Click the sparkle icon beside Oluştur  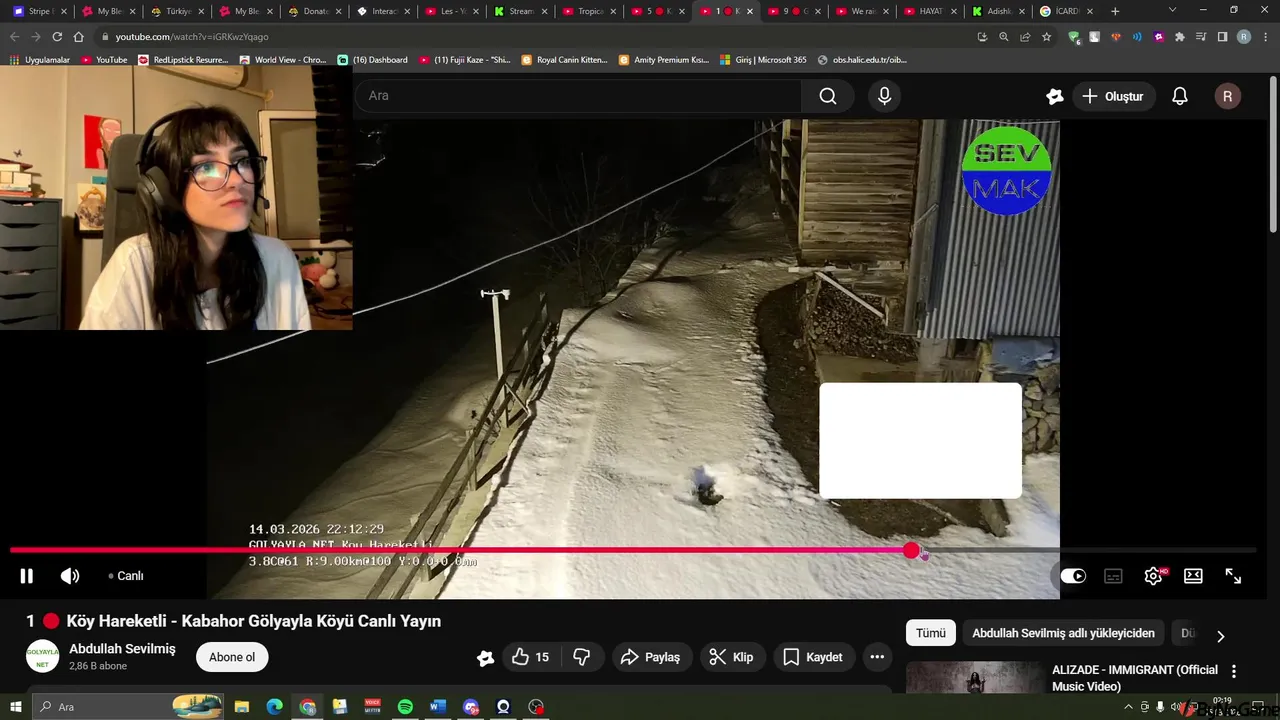[1054, 96]
